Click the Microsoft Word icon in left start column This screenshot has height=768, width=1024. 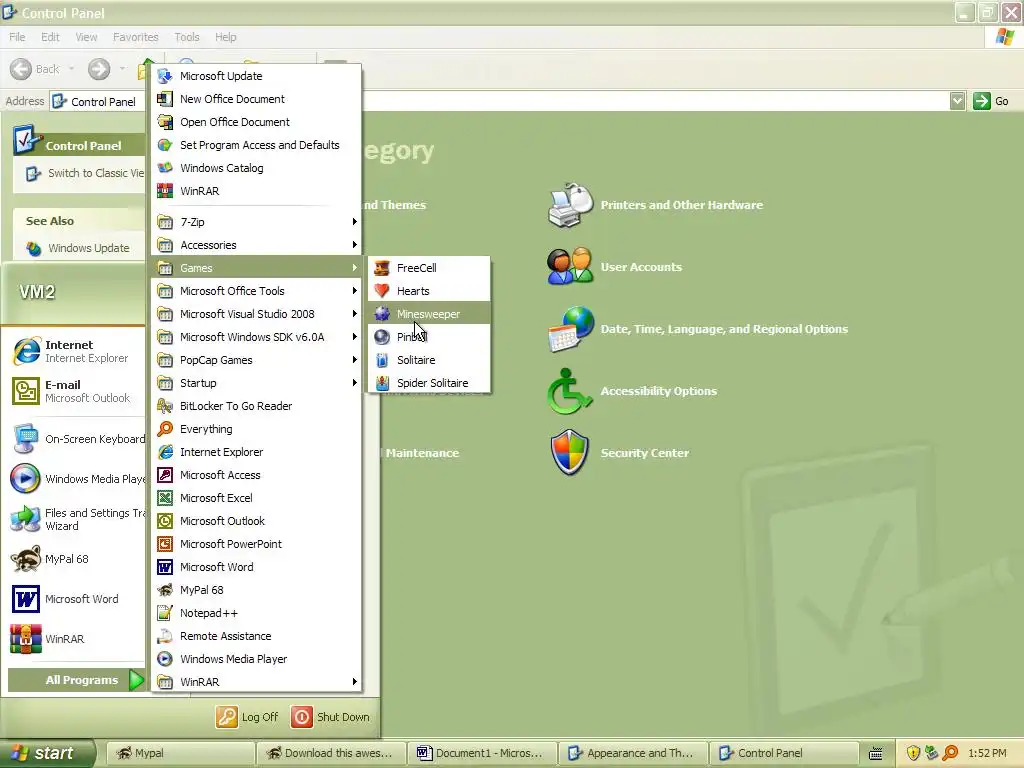click(26, 599)
